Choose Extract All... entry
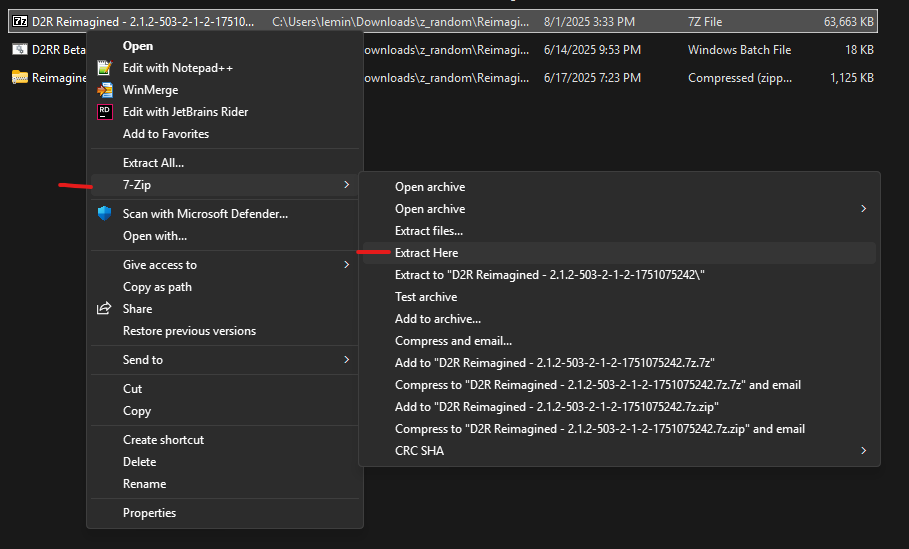This screenshot has height=549, width=909. click(153, 163)
